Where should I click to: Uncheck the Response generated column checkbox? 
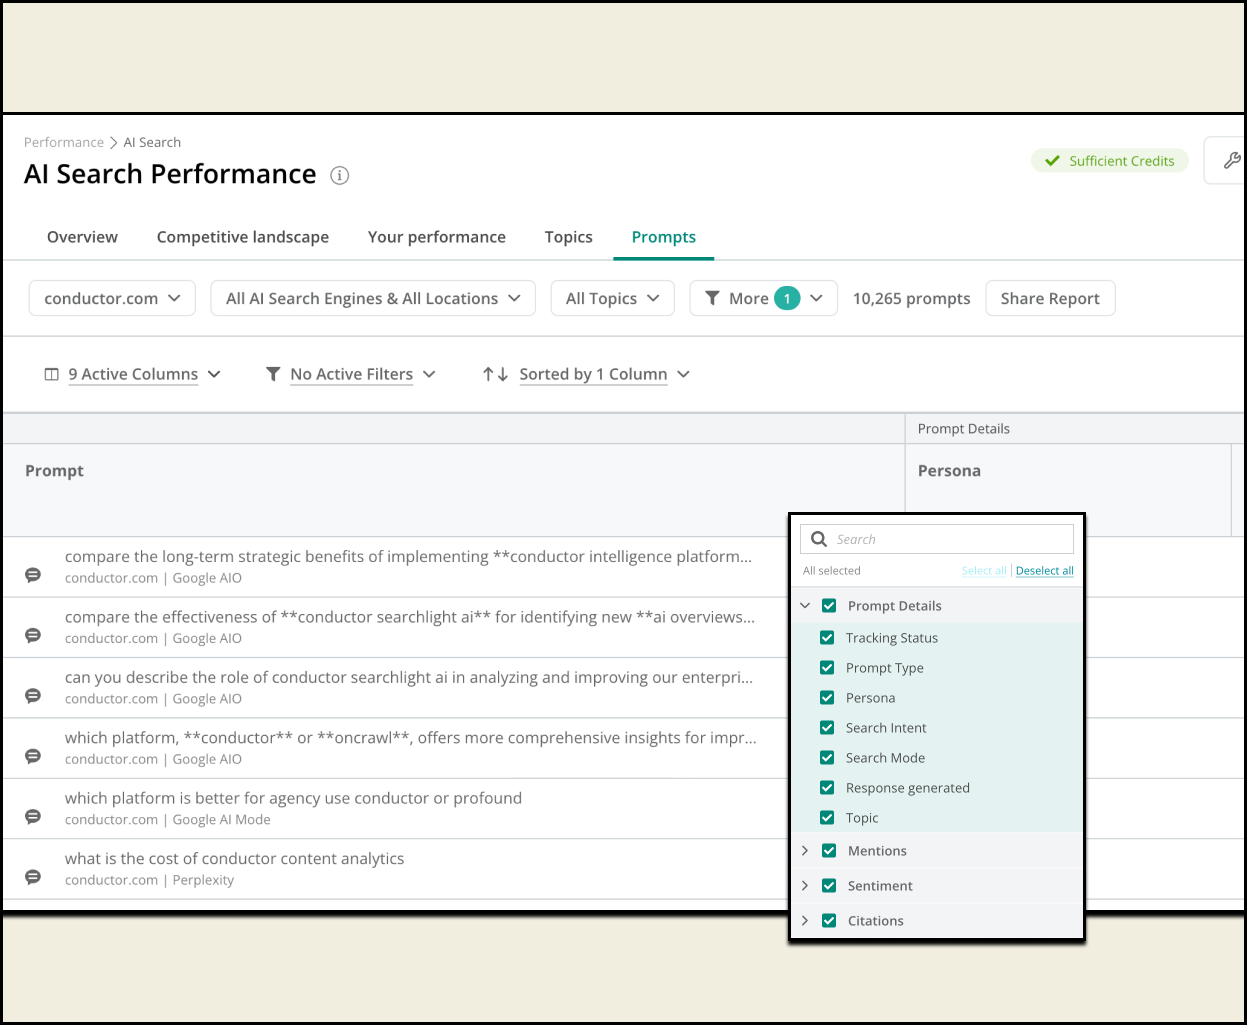point(827,788)
